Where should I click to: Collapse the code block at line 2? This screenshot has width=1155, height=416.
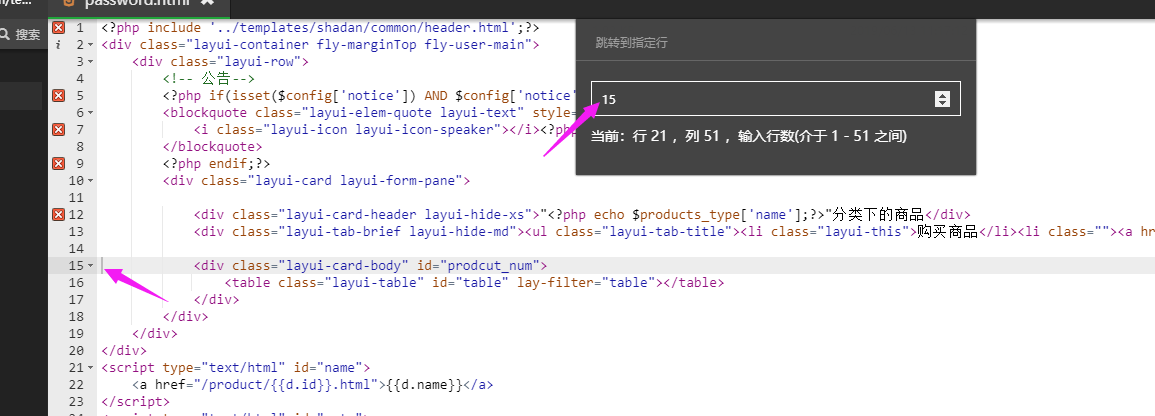point(90,46)
